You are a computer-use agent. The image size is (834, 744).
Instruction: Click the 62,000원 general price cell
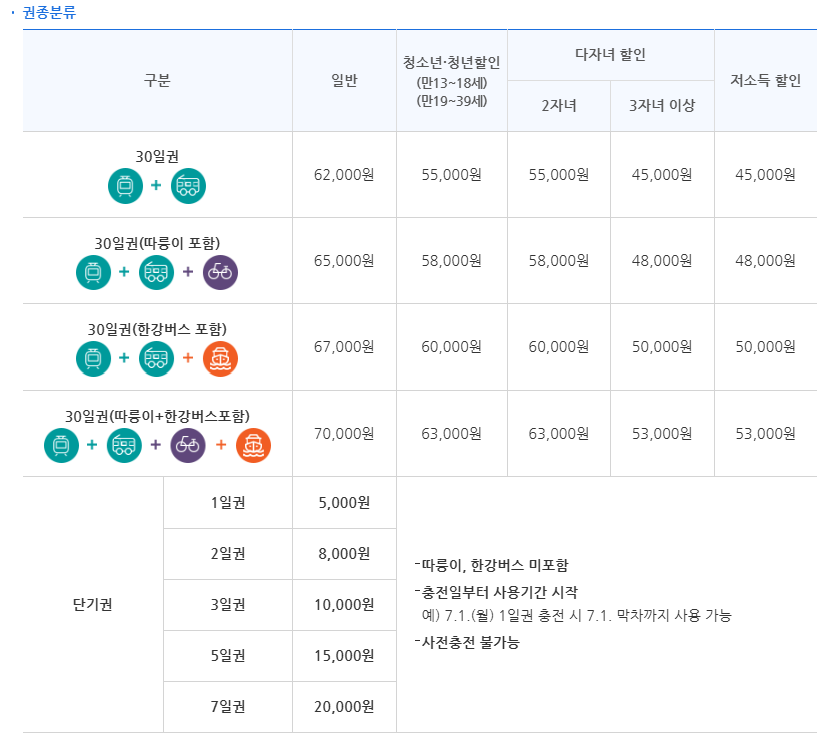(x=344, y=174)
